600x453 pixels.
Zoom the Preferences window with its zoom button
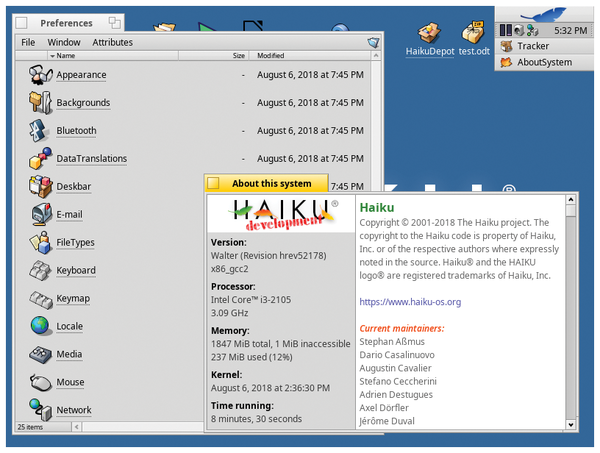pyautogui.click(x=114, y=23)
